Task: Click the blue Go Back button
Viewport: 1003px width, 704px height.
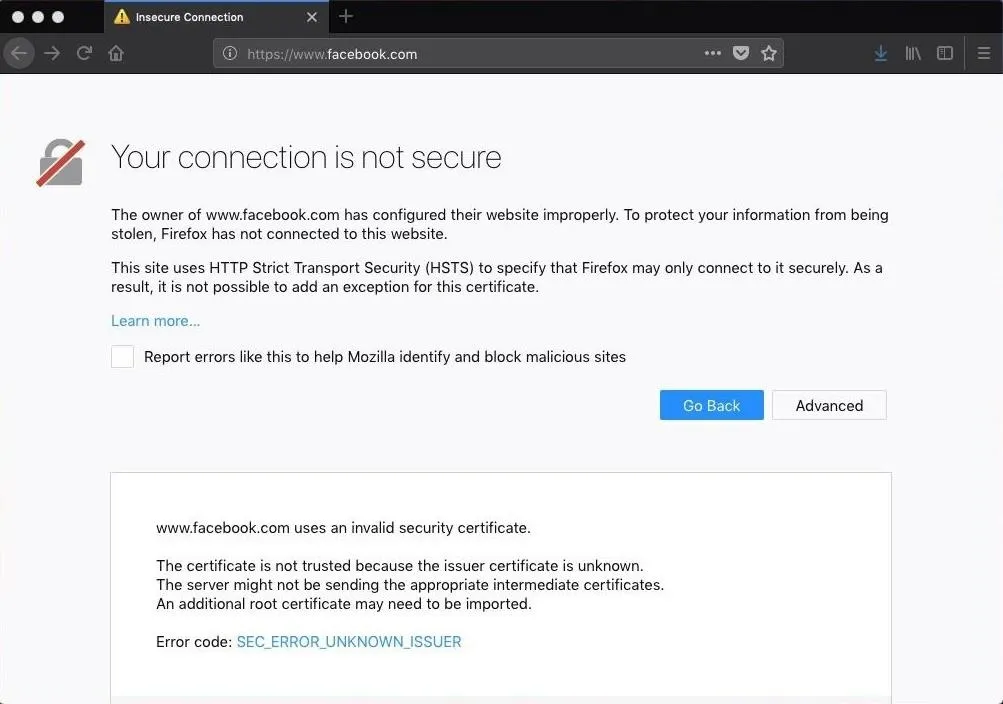Action: (711, 405)
